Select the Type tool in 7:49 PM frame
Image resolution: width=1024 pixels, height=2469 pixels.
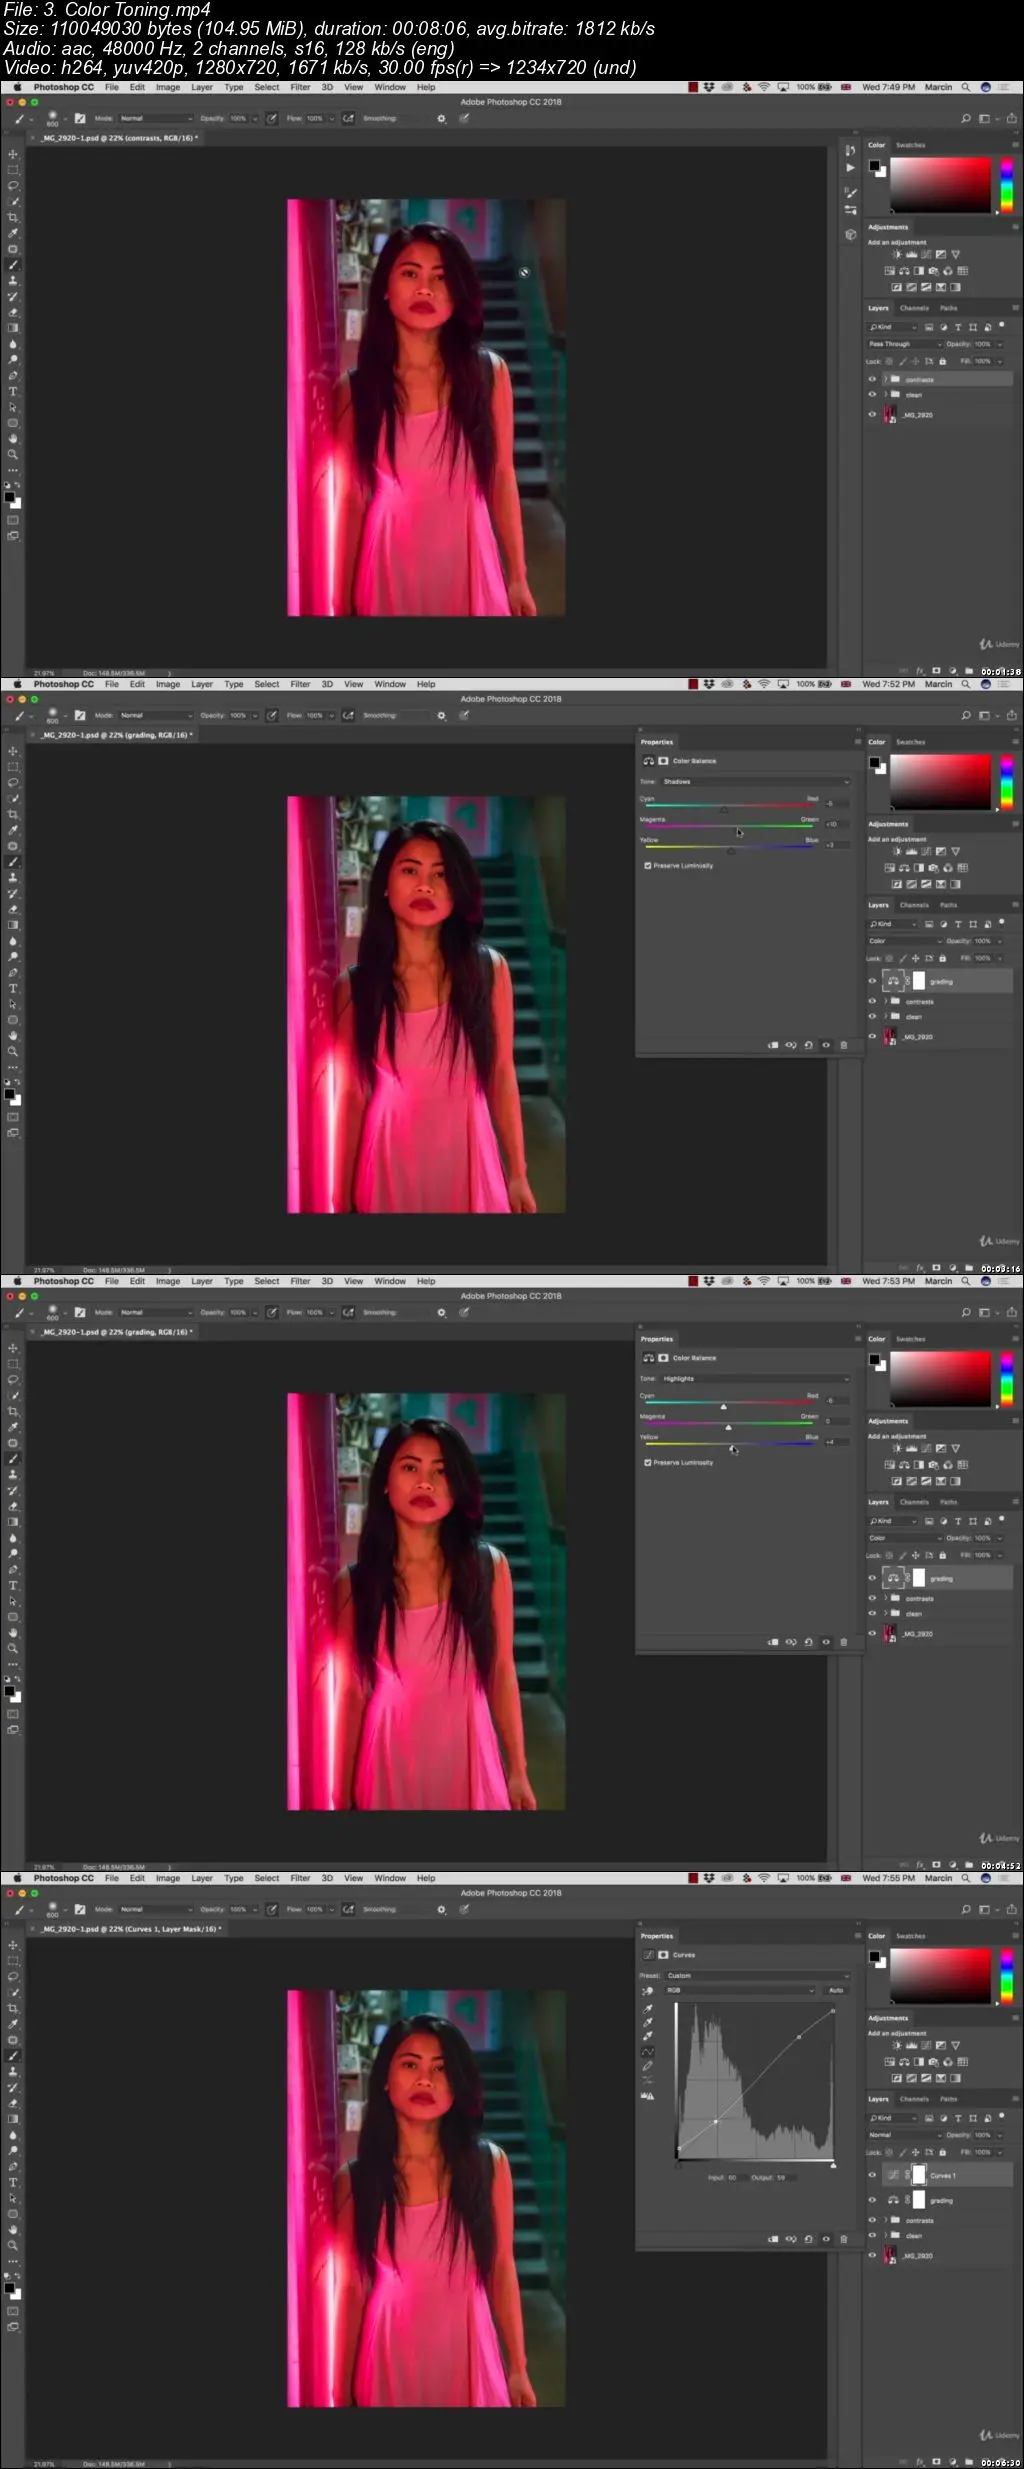[x=13, y=391]
